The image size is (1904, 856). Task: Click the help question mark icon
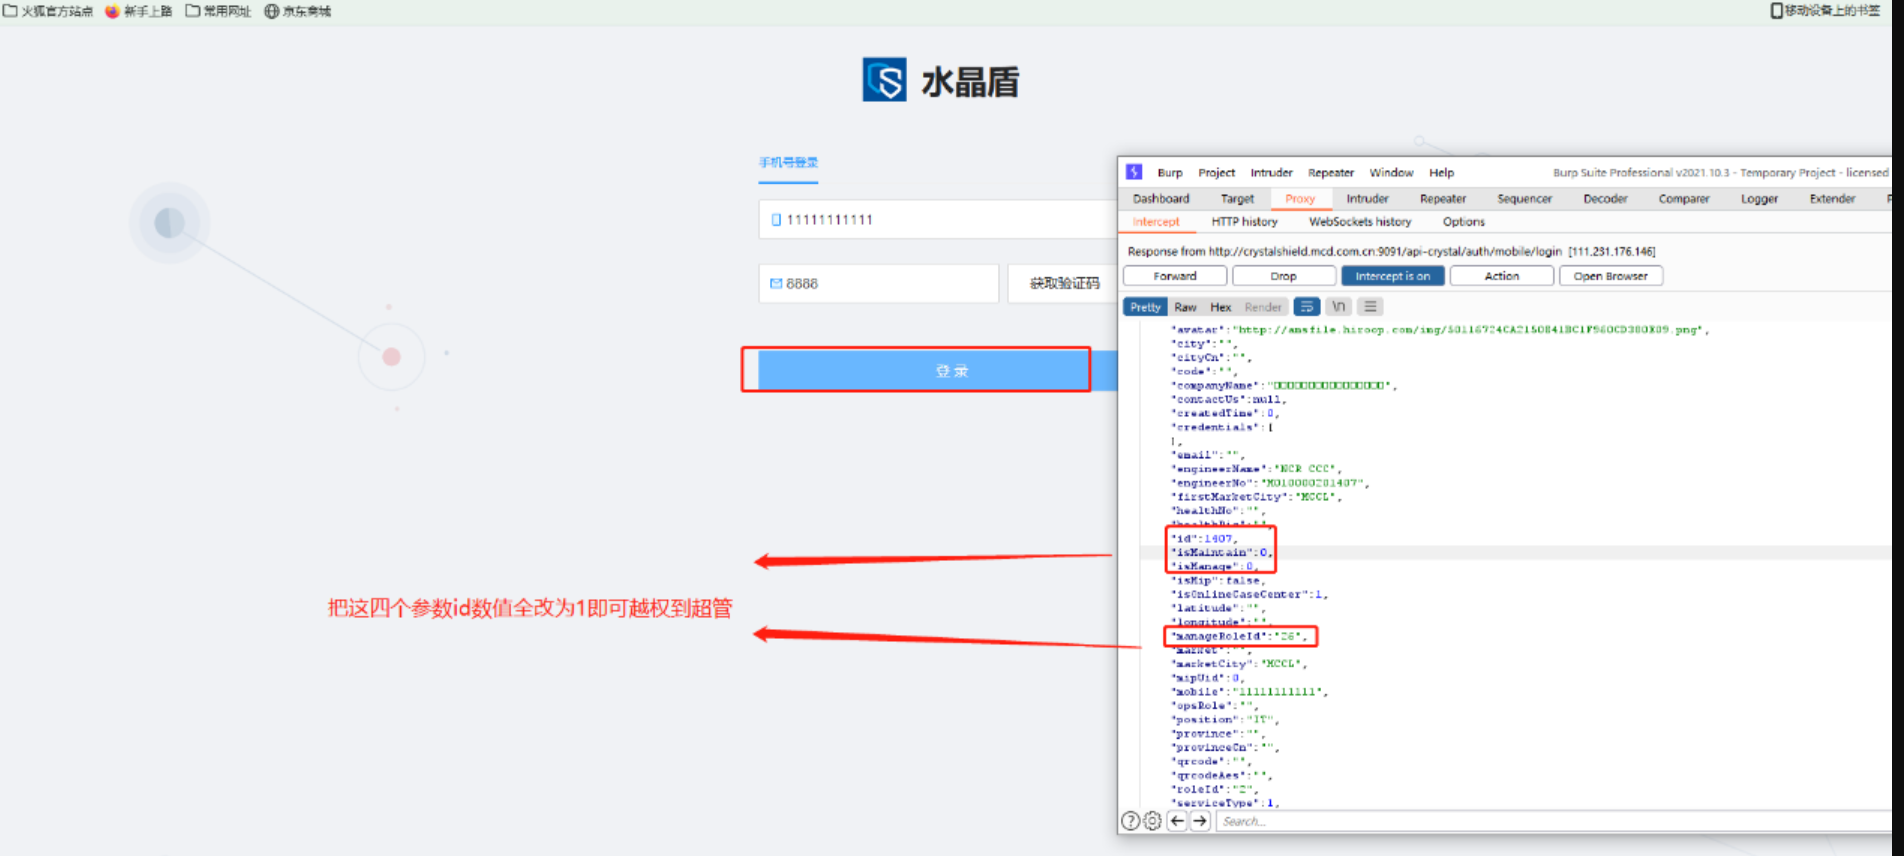pyautogui.click(x=1130, y=821)
